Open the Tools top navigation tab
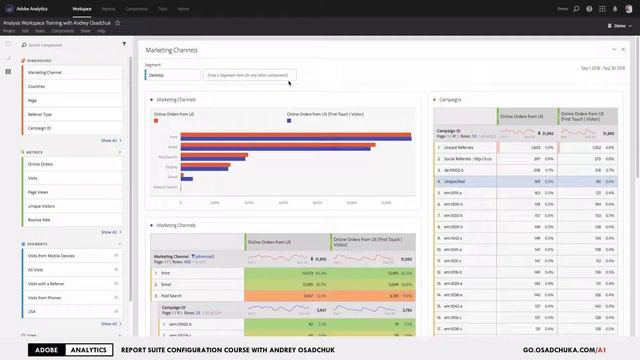The image size is (640, 360). 163,9
